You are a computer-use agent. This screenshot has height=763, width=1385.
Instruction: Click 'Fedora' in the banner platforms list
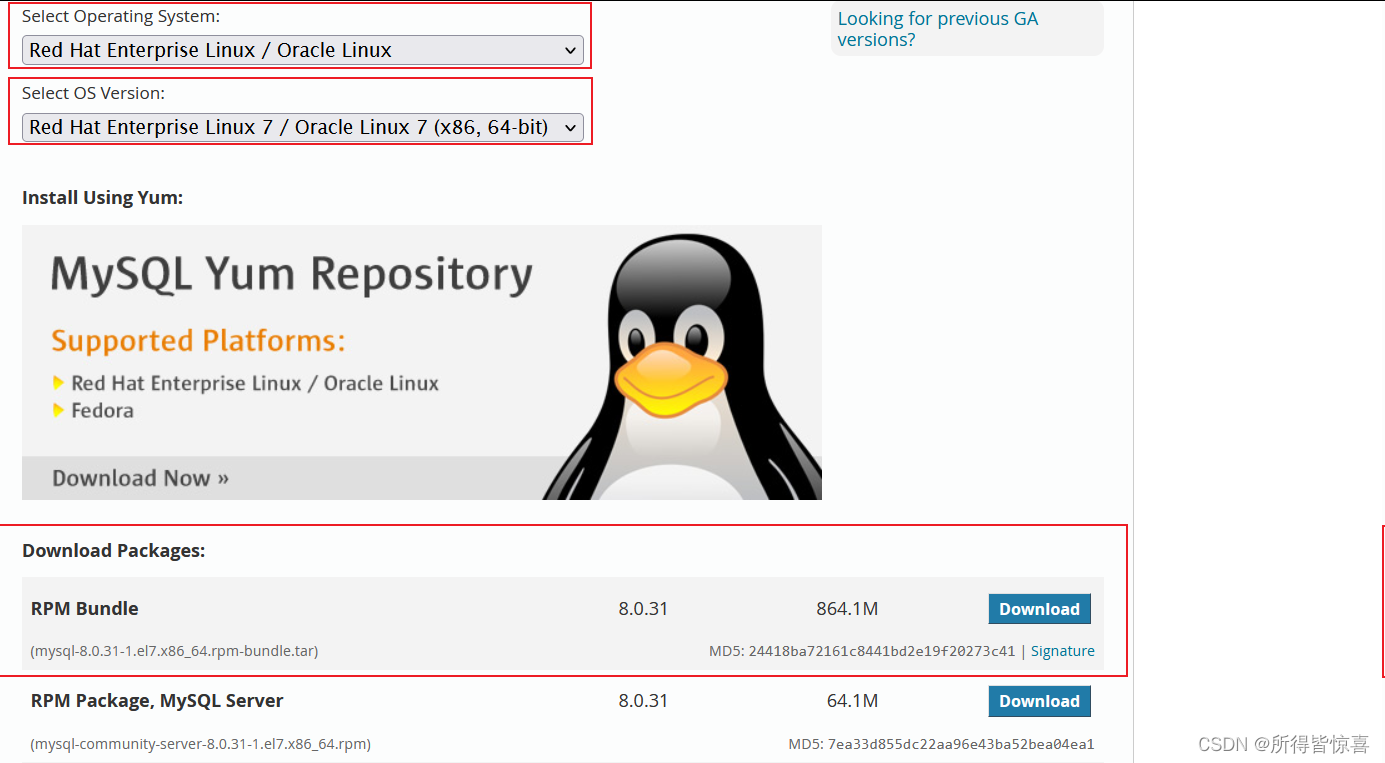[x=102, y=411]
